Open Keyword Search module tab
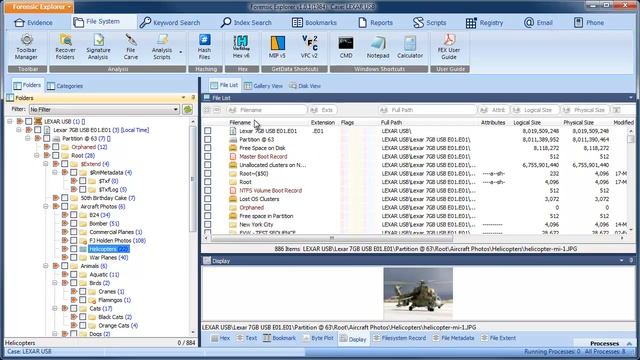This screenshot has height=360, width=640. tap(170, 23)
